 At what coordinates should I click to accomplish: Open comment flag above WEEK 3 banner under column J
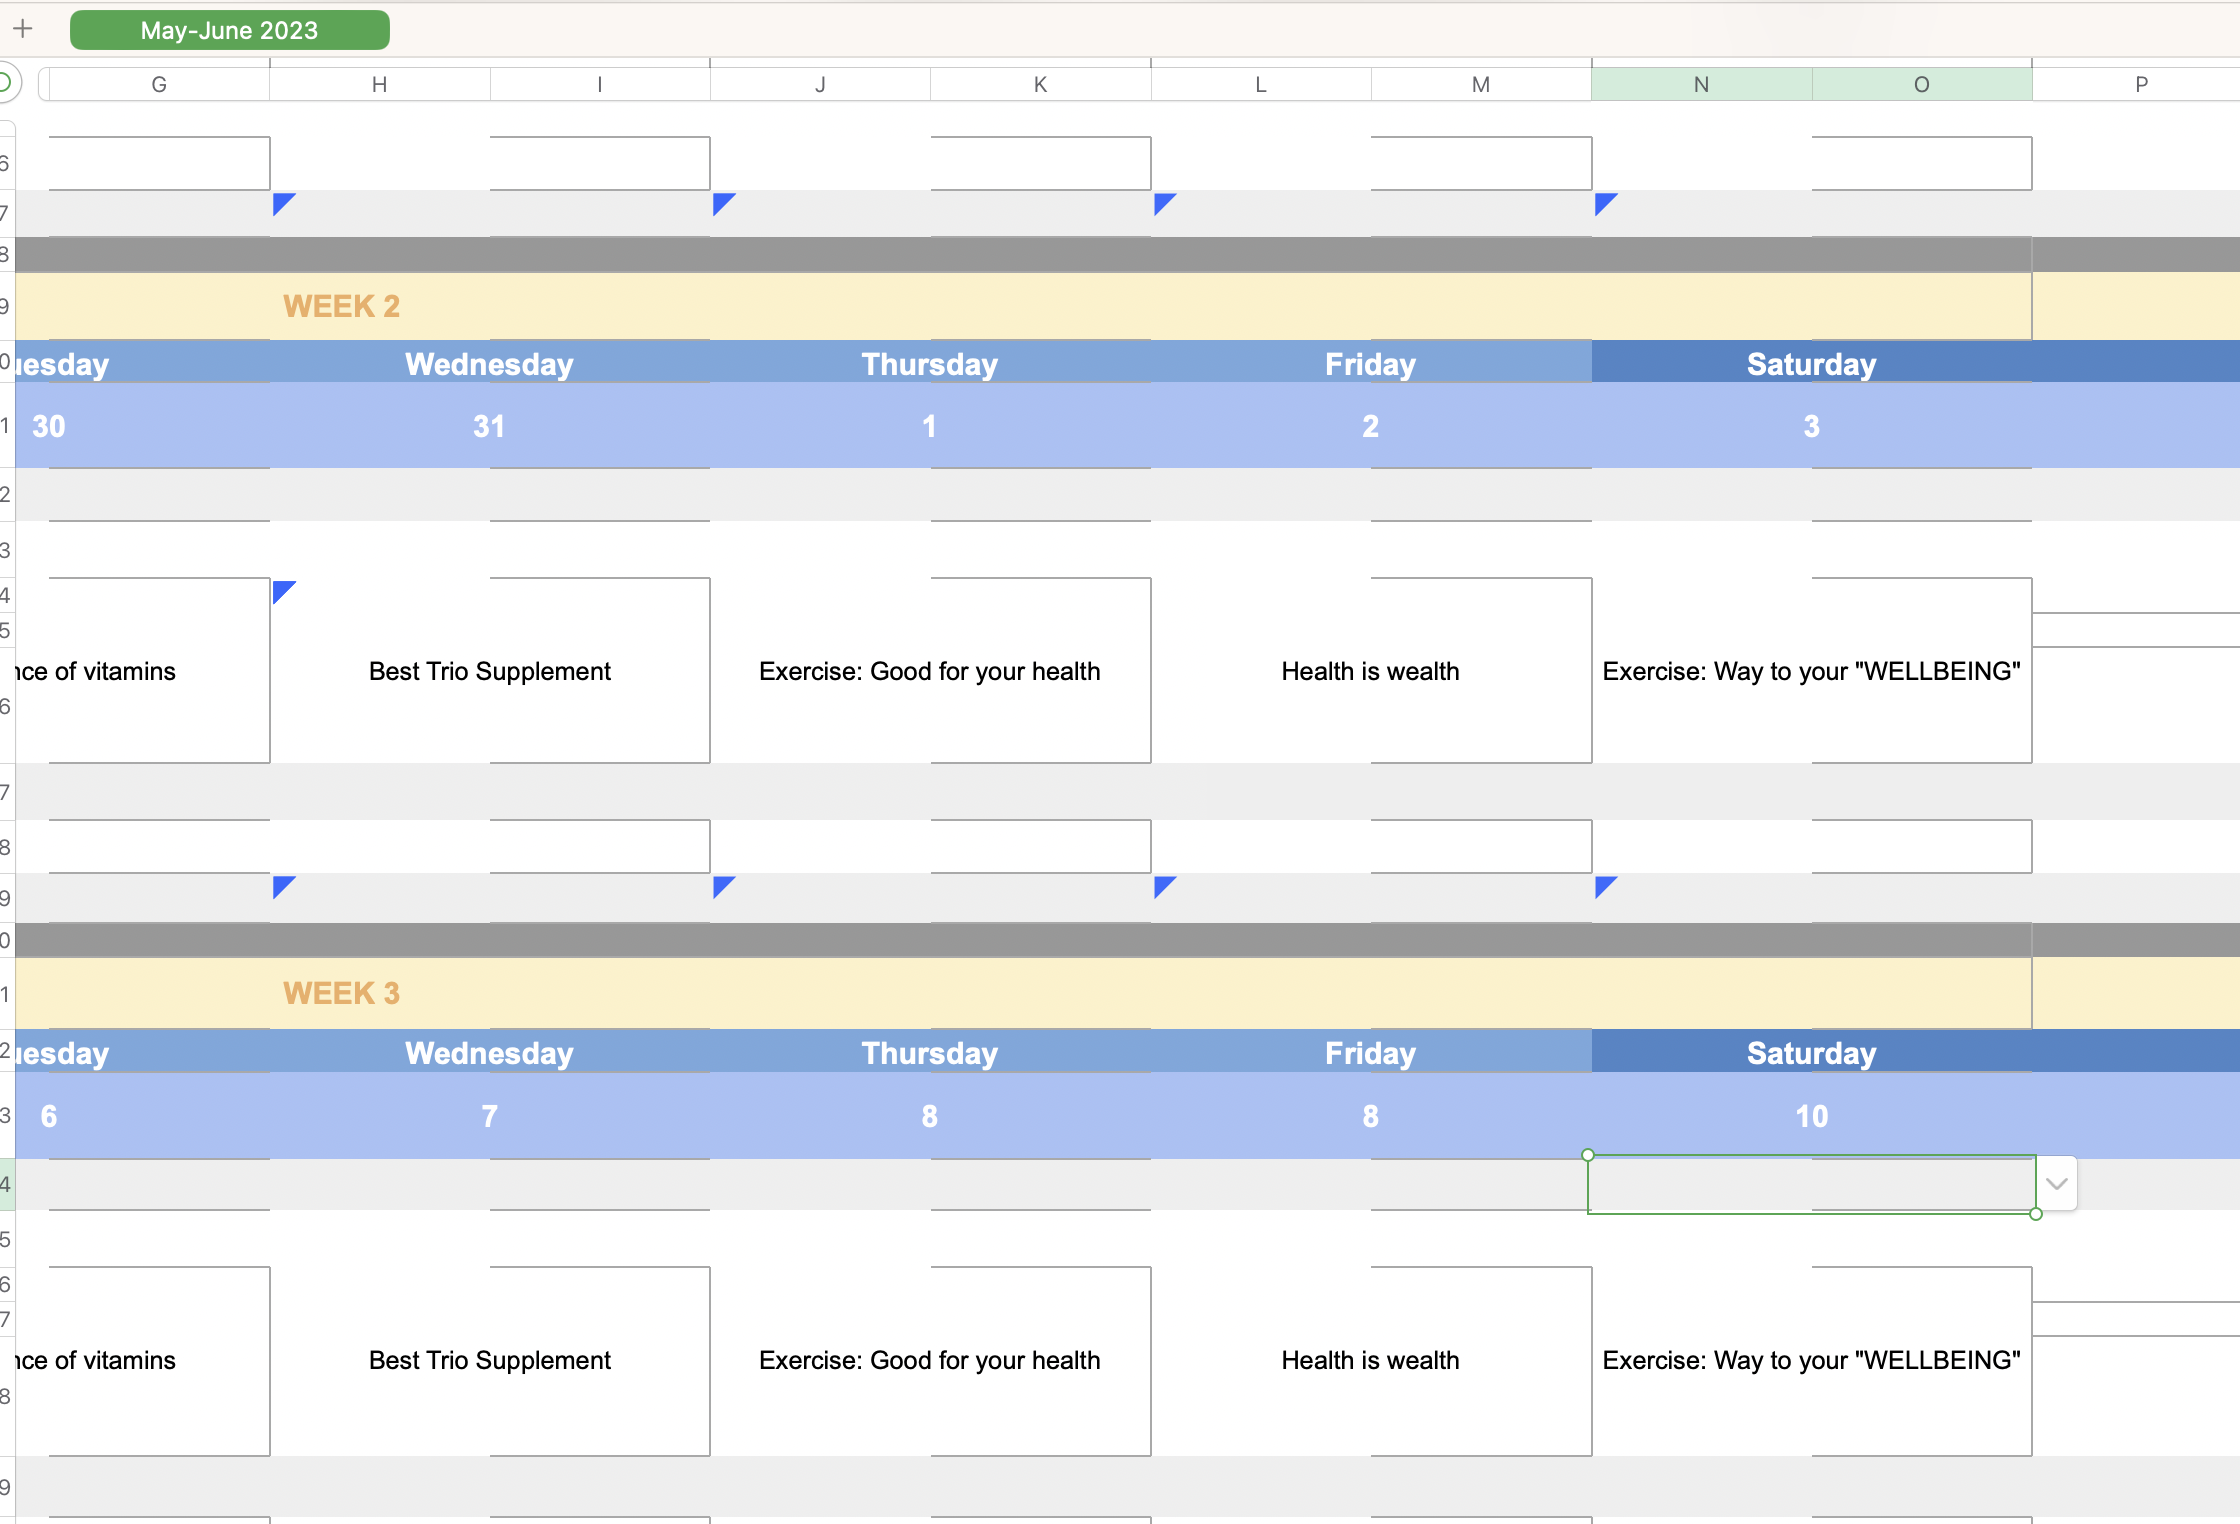(x=722, y=885)
